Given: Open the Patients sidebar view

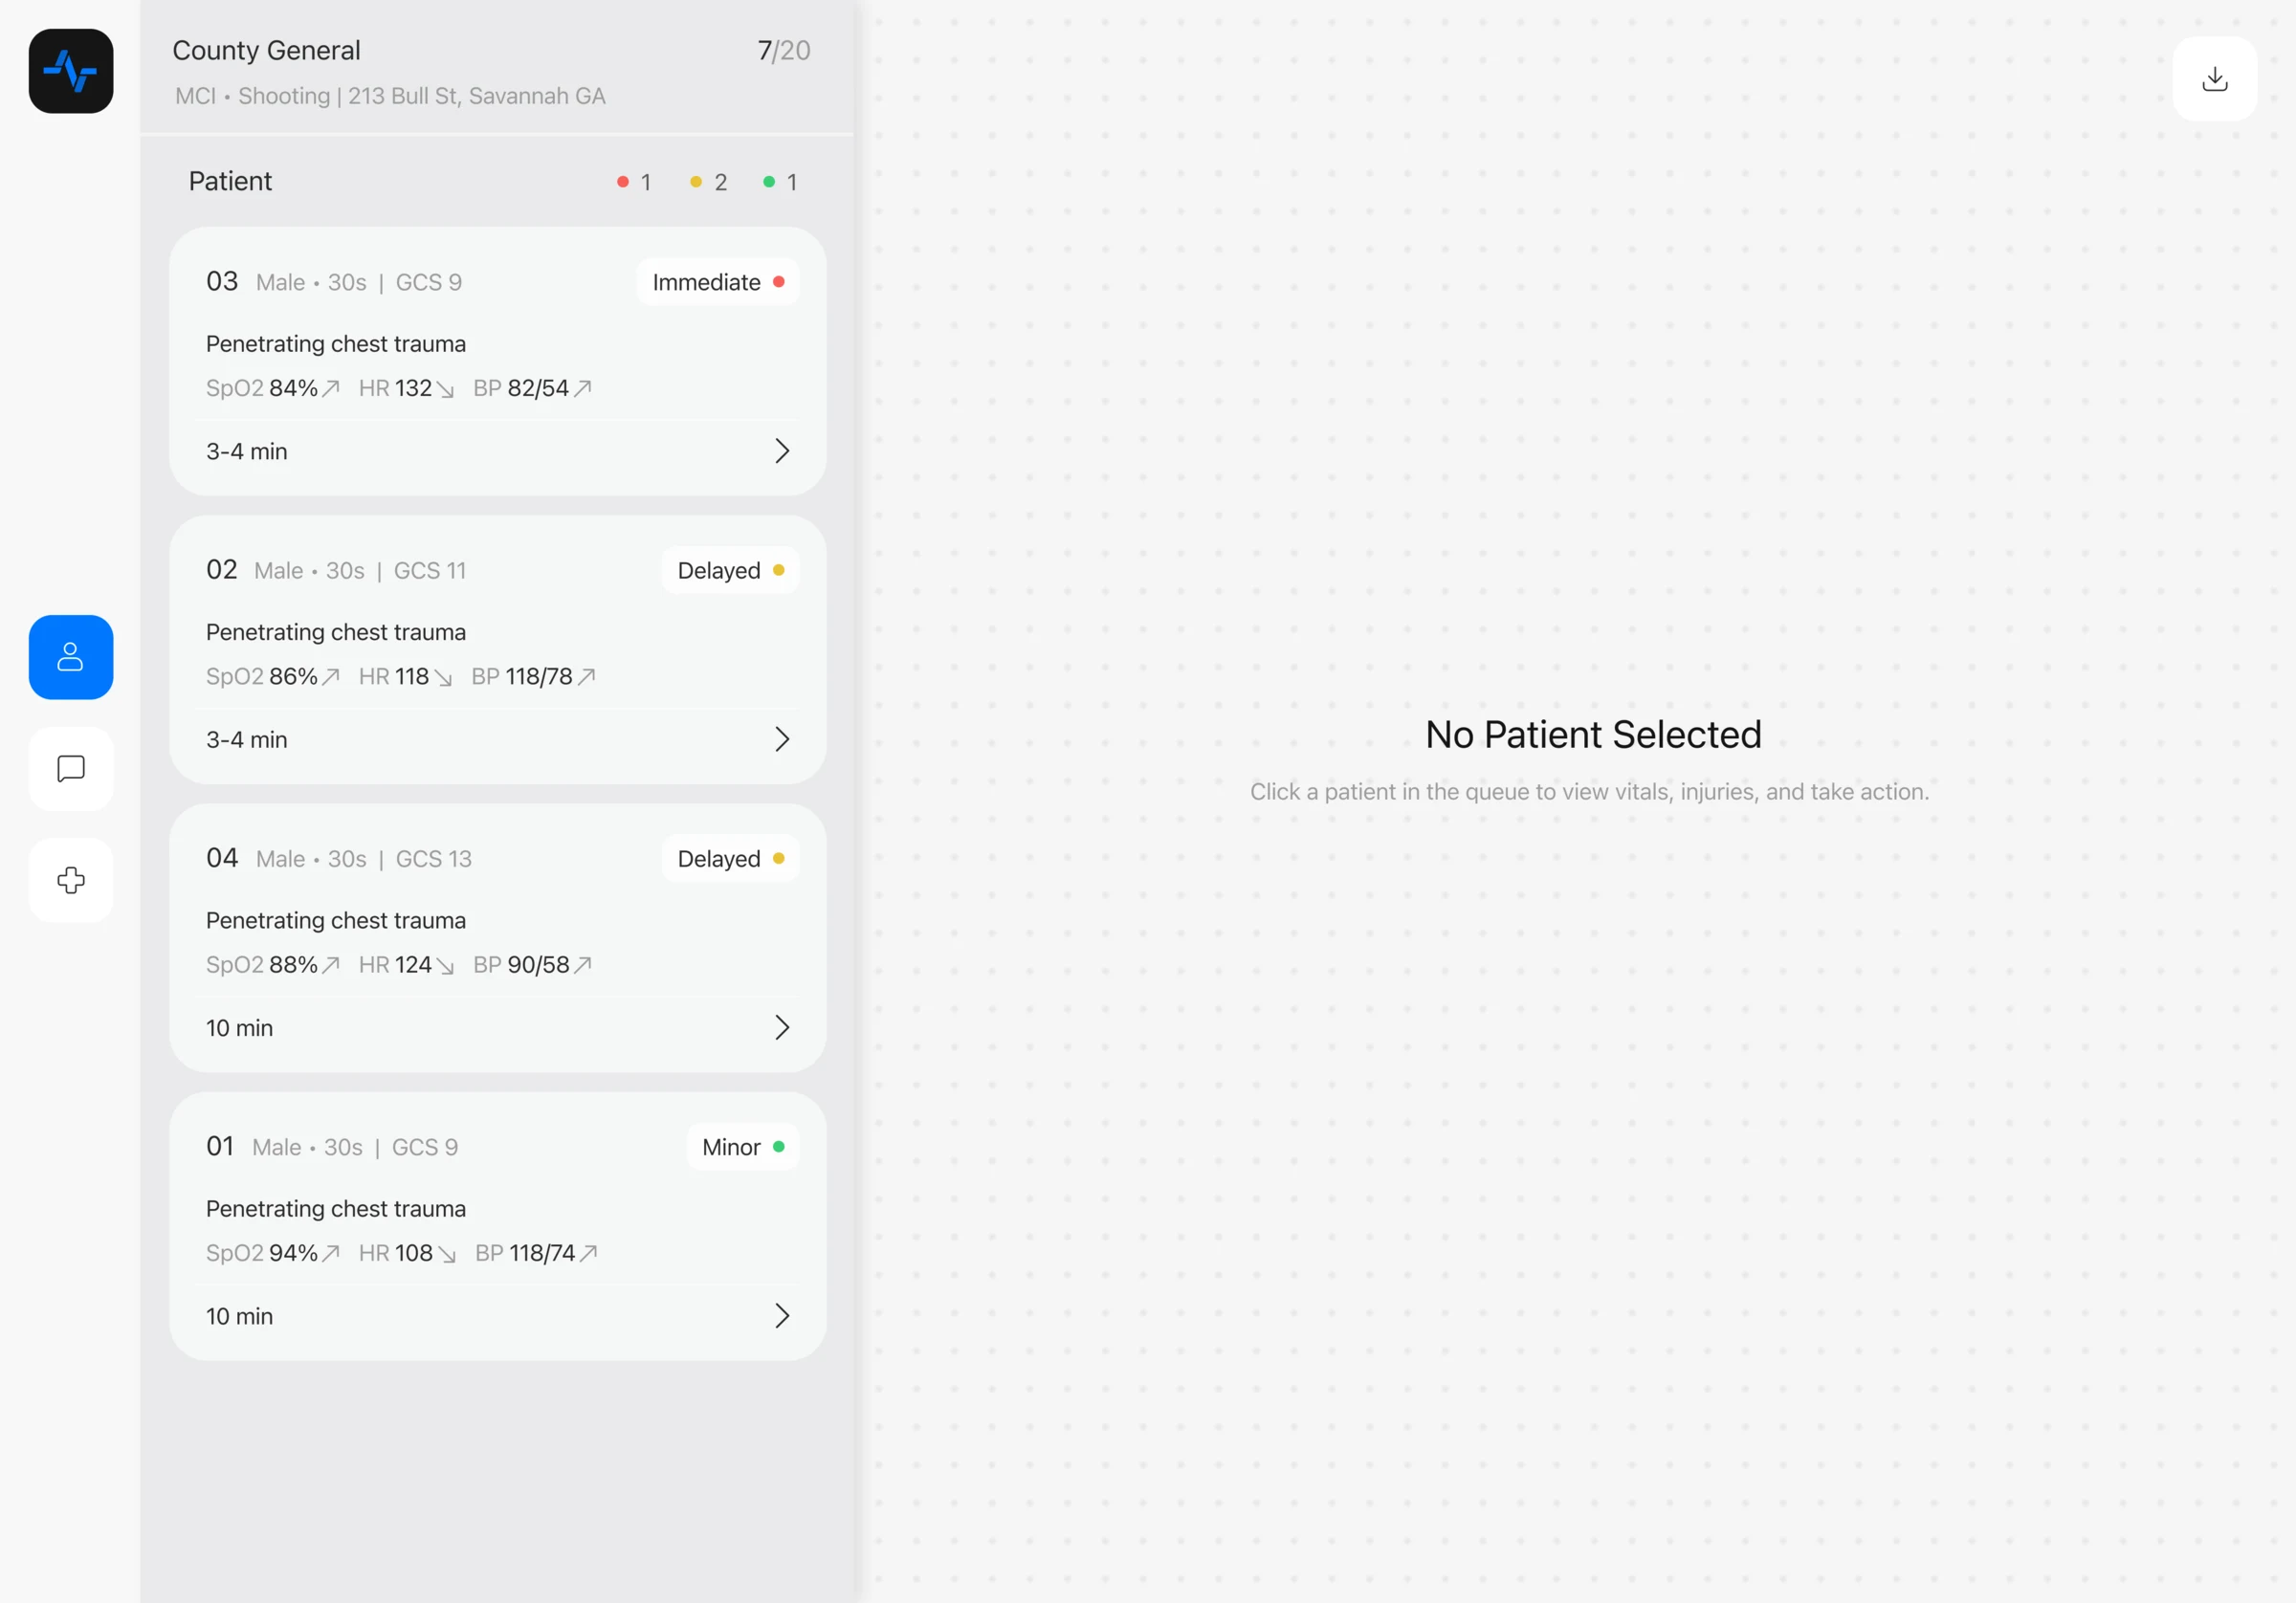Looking at the screenshot, I should (71, 657).
